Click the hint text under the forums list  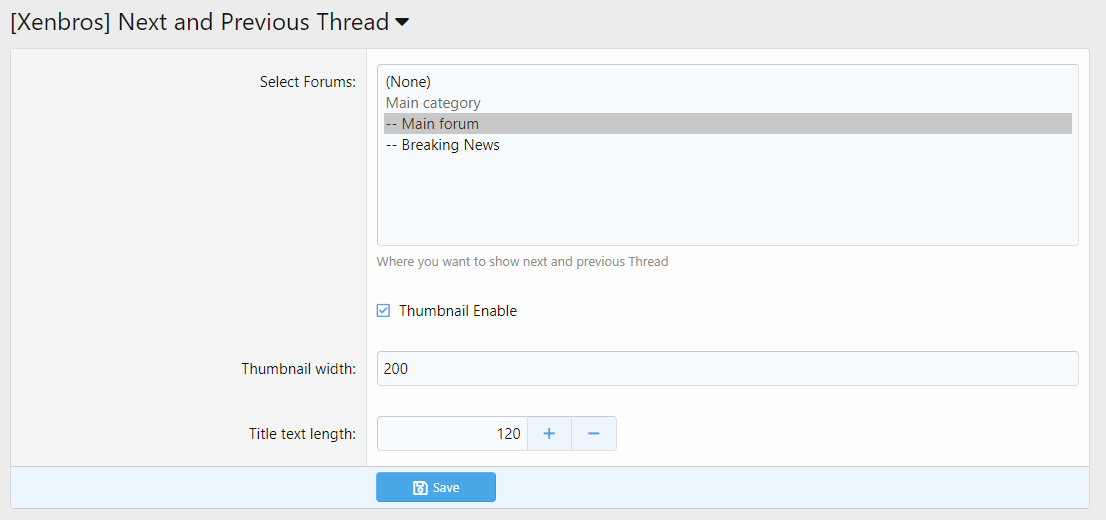click(x=522, y=262)
